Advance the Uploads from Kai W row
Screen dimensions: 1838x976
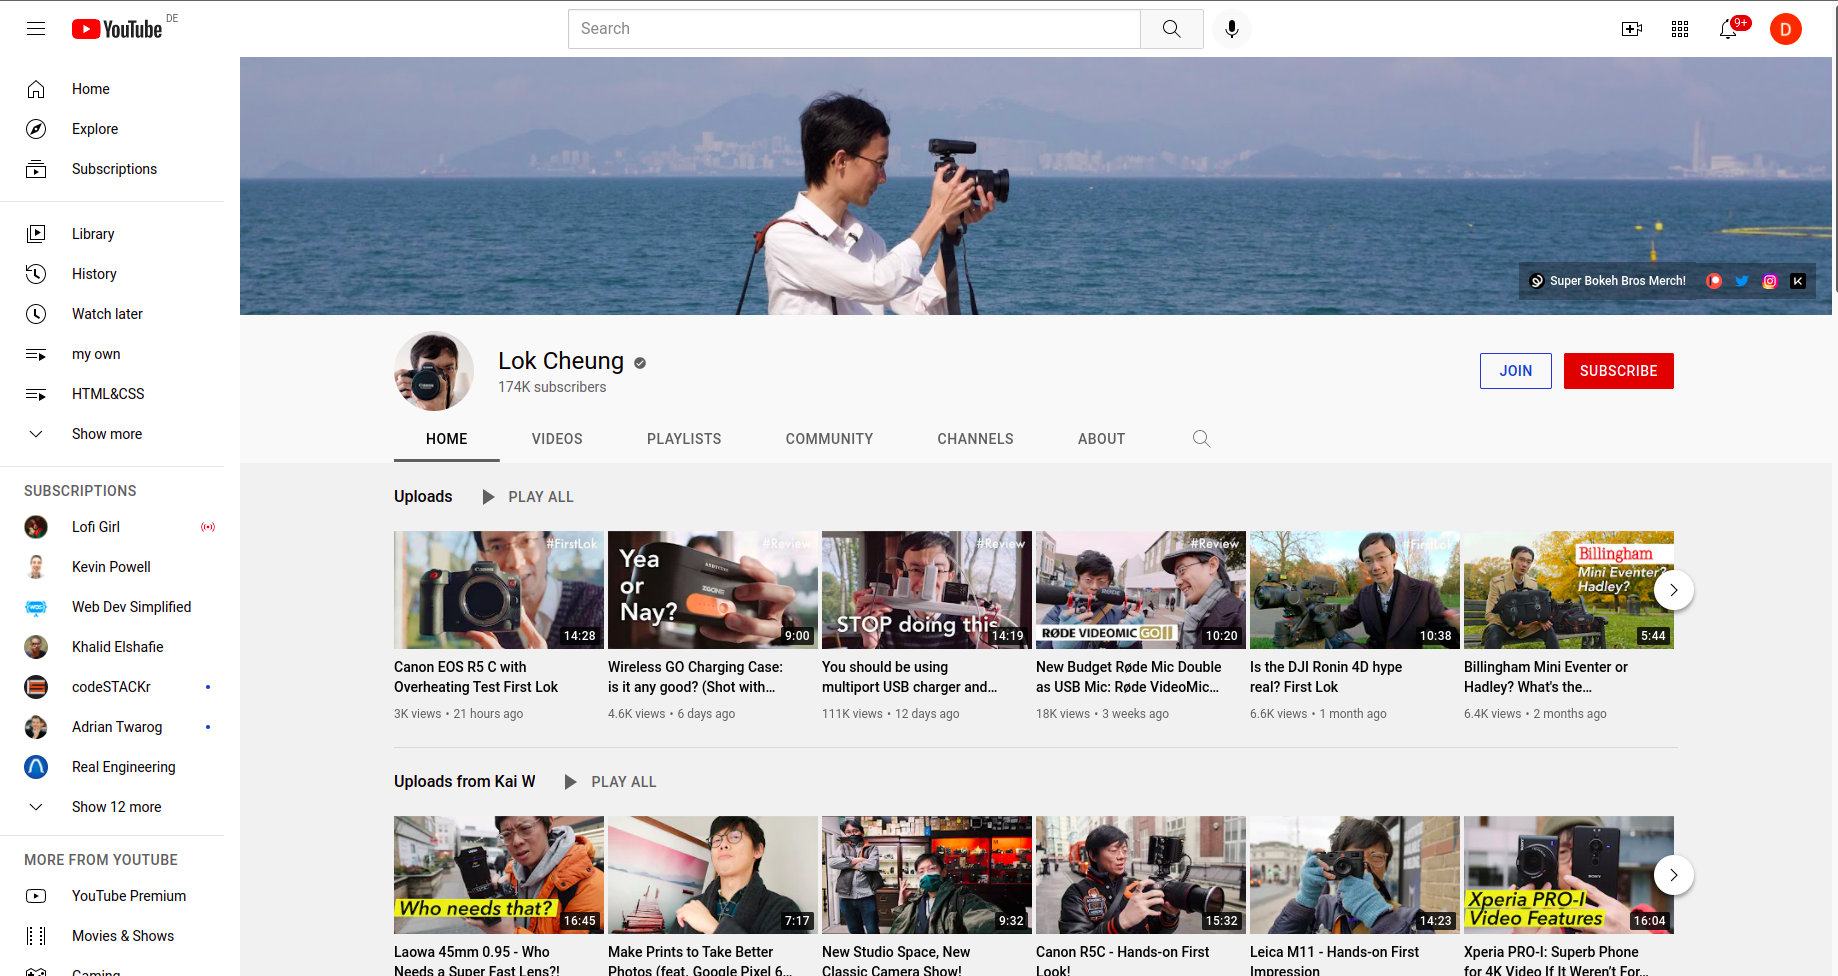pos(1674,875)
